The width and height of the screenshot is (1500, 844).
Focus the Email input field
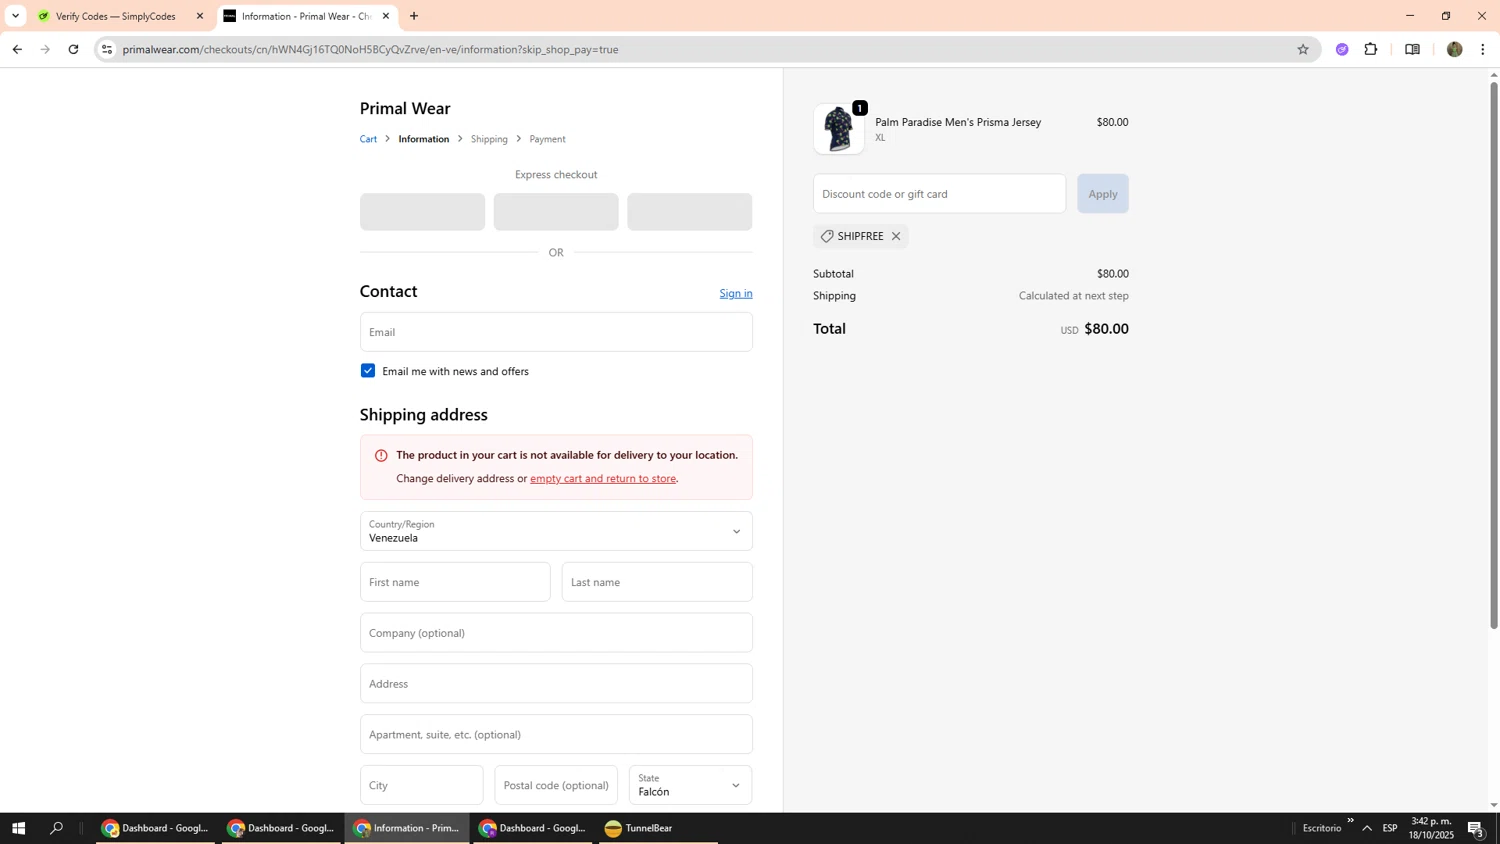(x=556, y=332)
